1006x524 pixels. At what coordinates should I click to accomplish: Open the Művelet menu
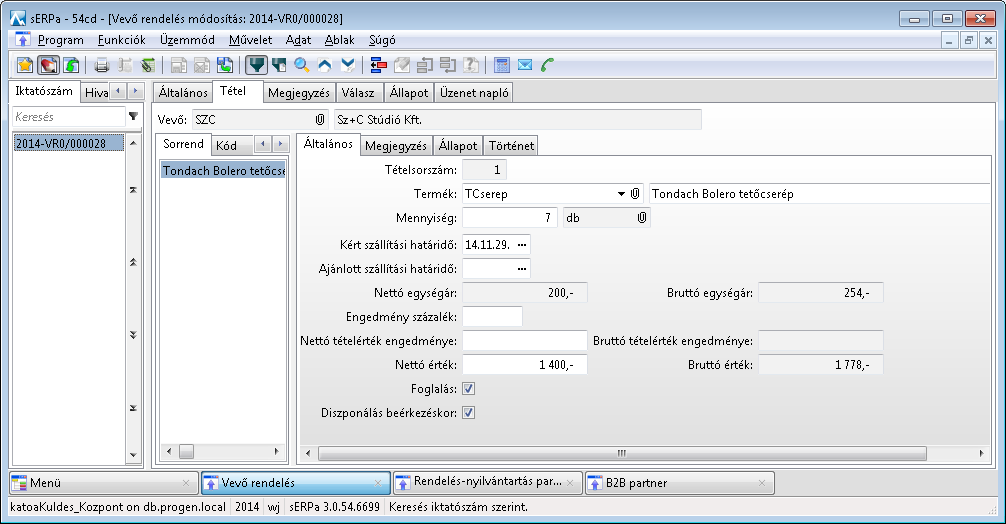(x=250, y=40)
